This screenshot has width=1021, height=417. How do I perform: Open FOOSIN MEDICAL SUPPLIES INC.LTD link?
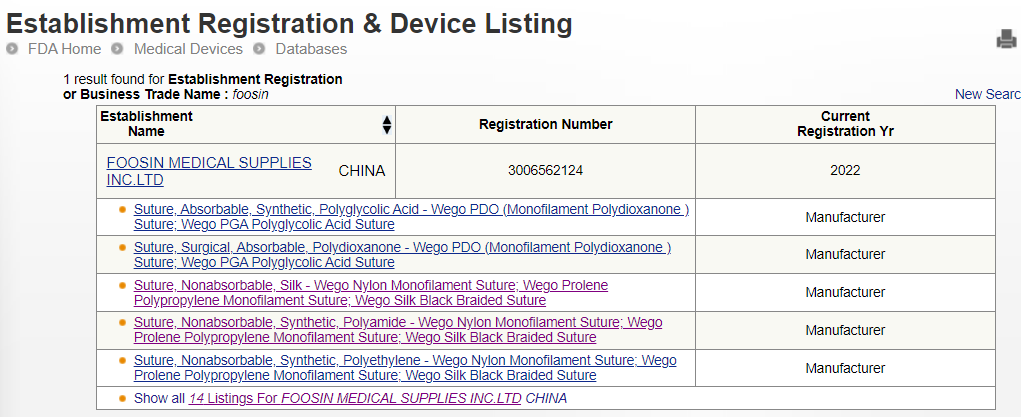(209, 171)
